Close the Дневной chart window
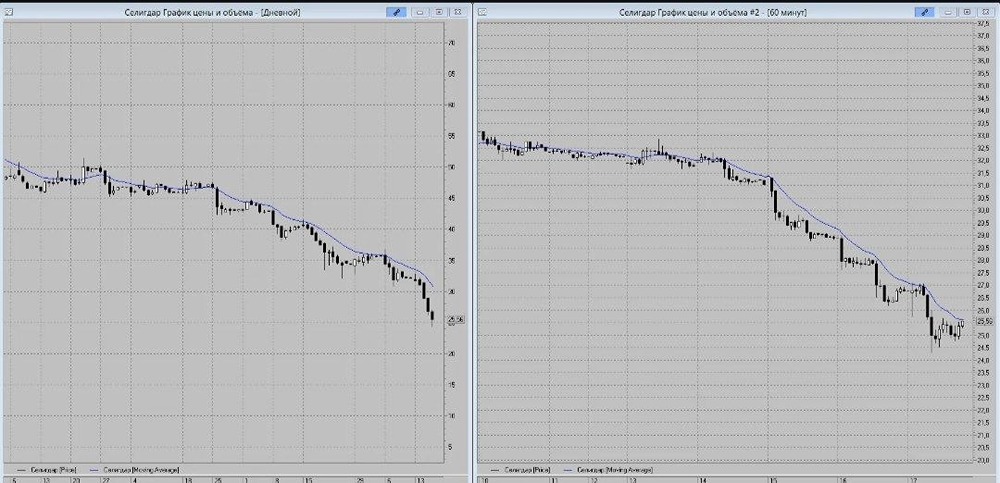This screenshot has width=1000, height=483. (x=458, y=12)
